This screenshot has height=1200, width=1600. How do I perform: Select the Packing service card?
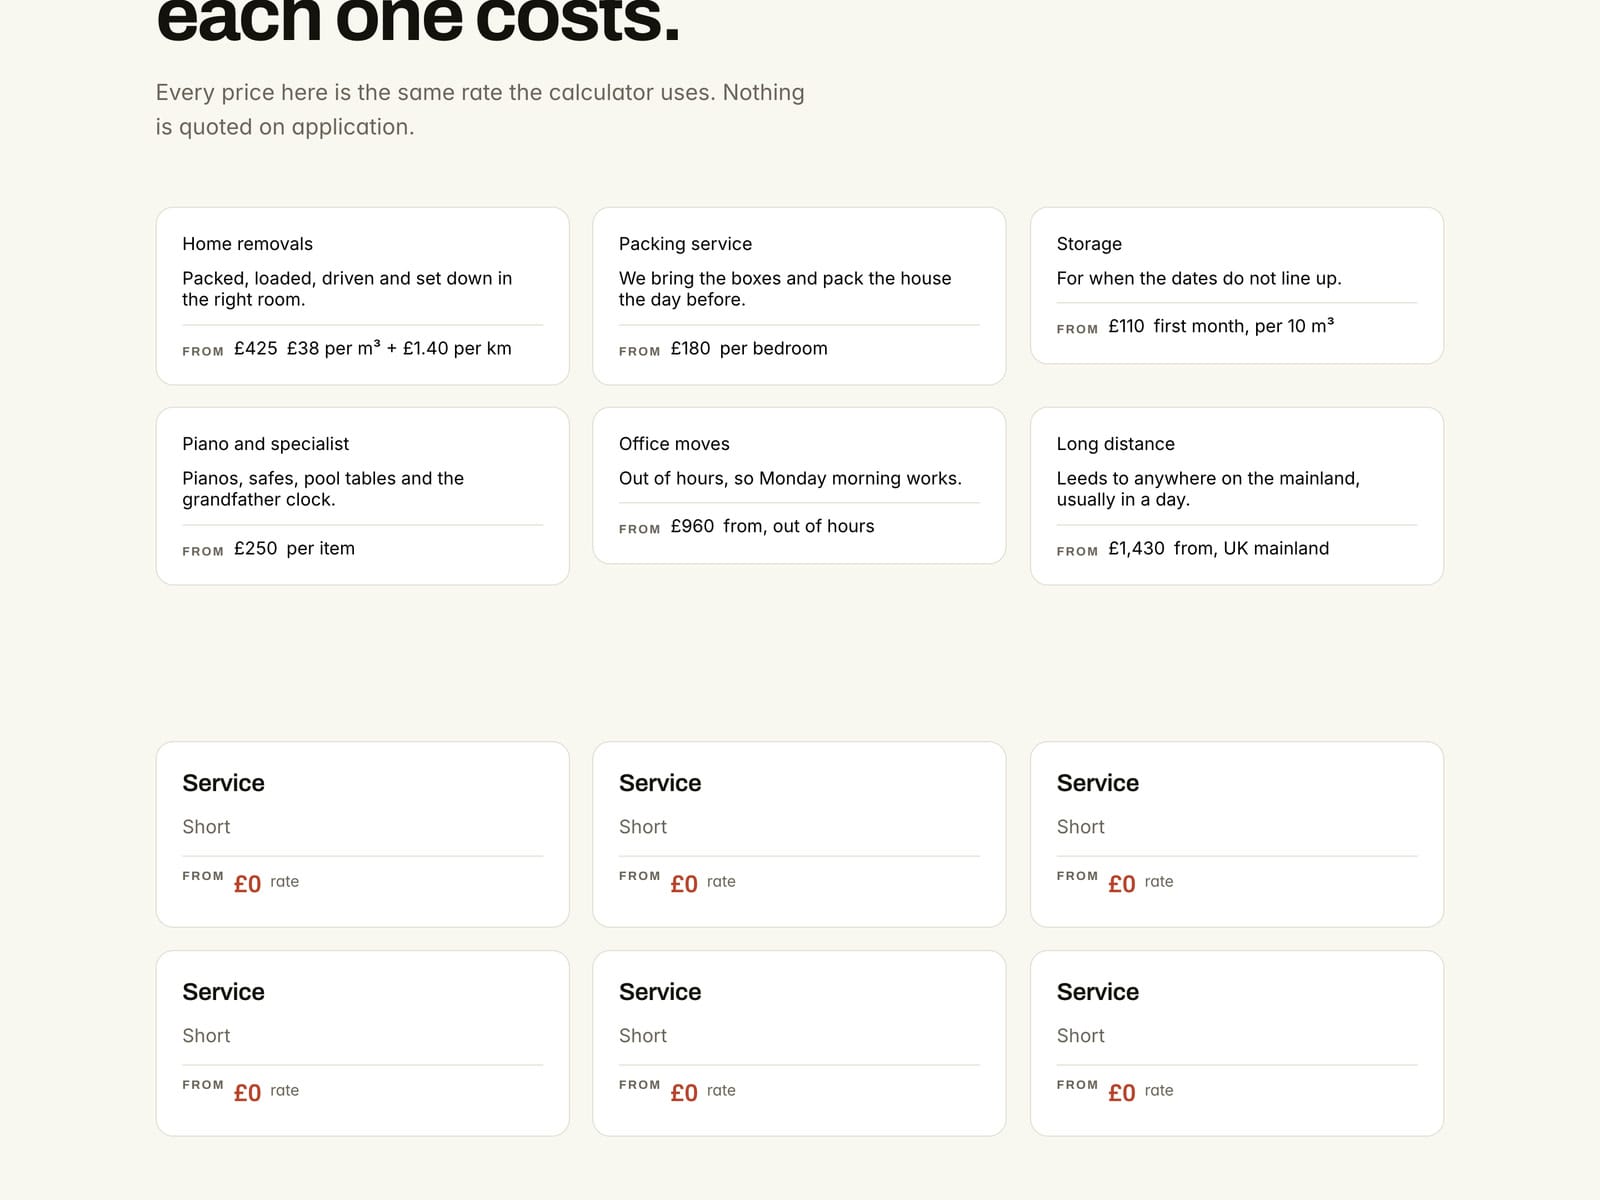tap(799, 296)
